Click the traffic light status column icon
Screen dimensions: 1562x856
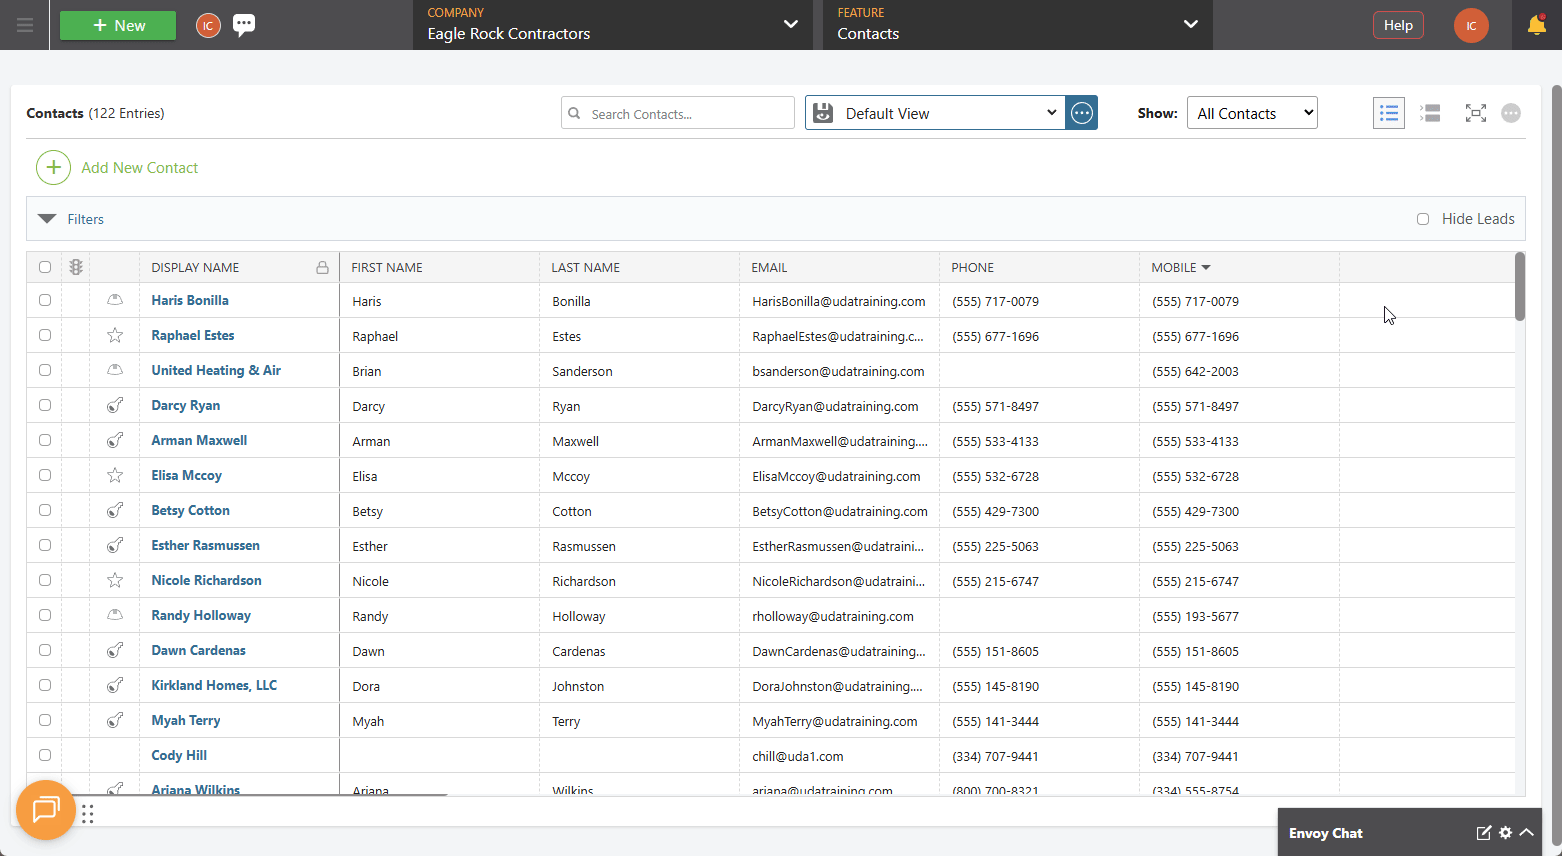tap(76, 267)
